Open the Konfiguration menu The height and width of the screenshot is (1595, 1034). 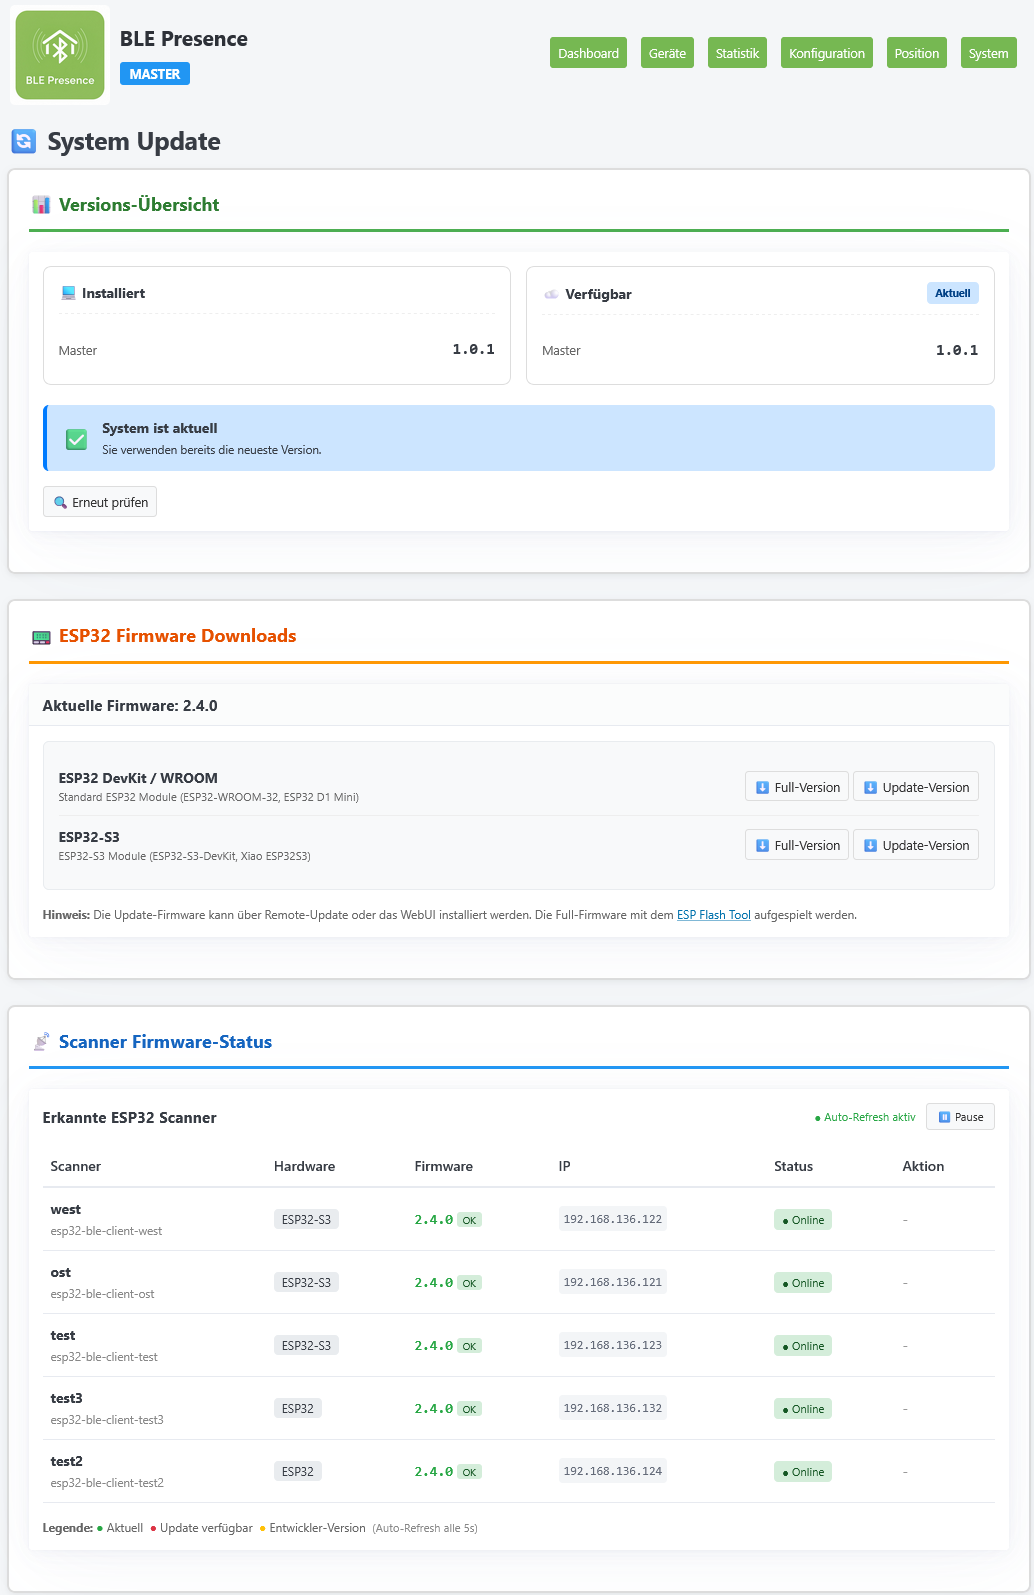coord(826,53)
